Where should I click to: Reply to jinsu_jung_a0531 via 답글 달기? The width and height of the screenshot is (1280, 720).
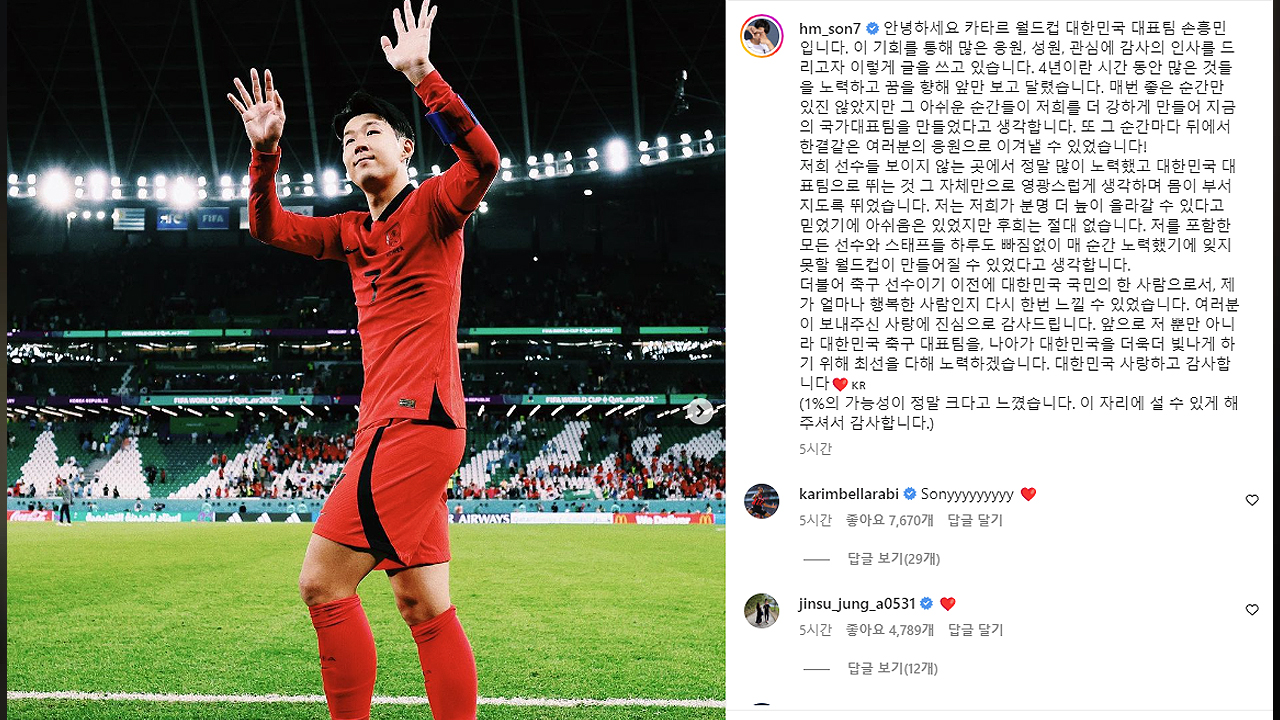(x=975, y=631)
